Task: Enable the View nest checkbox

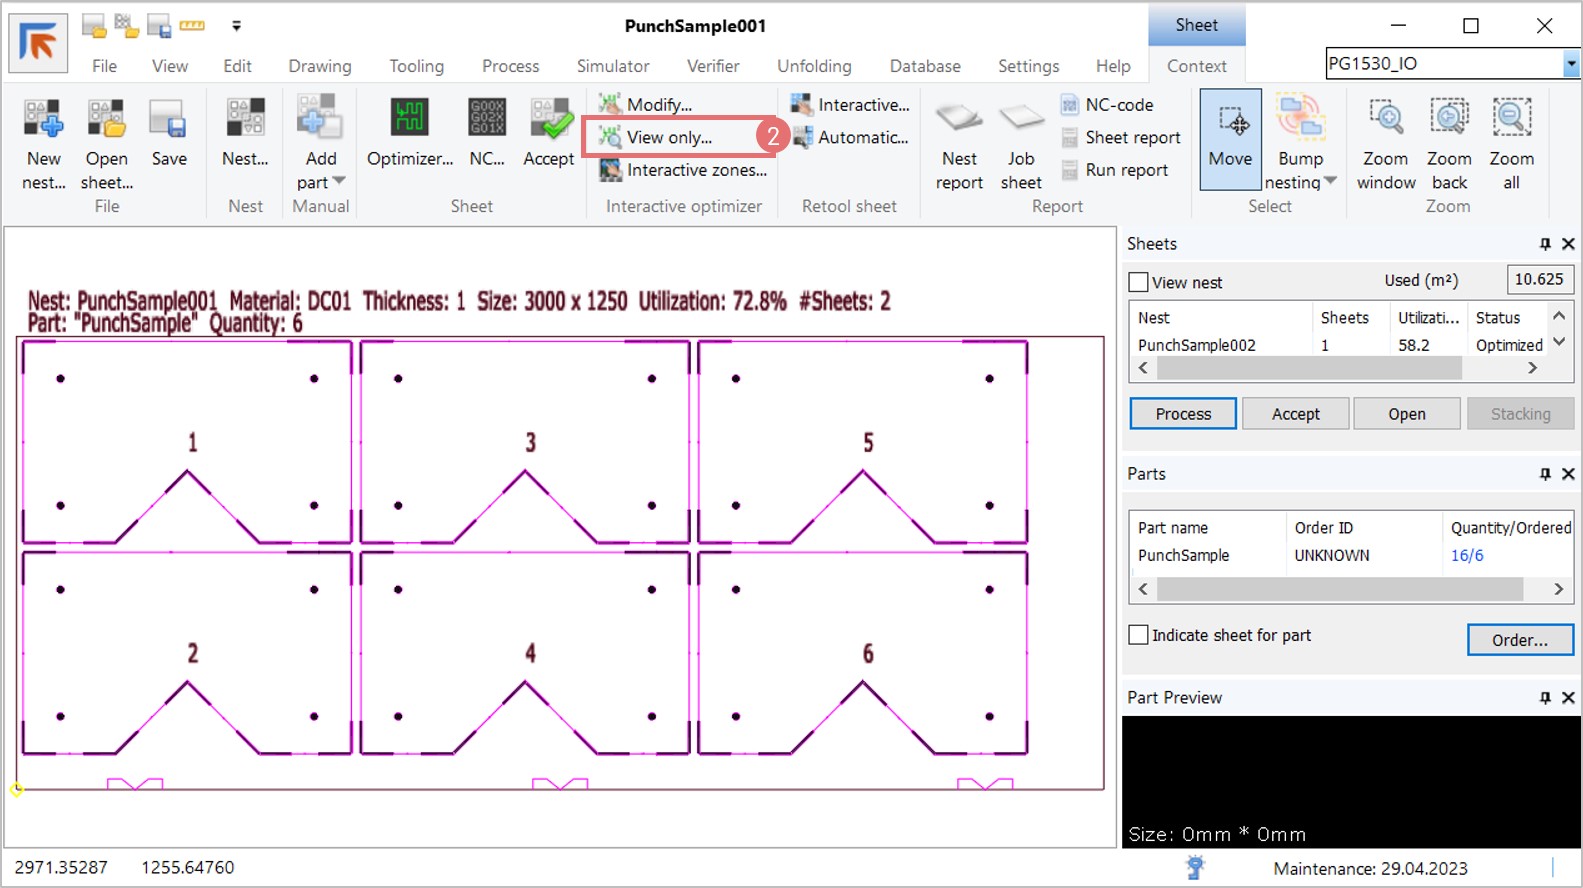Action: [1138, 282]
